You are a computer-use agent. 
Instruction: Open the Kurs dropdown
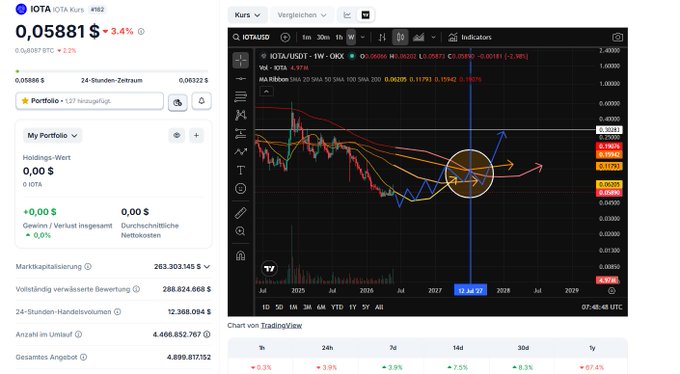click(247, 15)
